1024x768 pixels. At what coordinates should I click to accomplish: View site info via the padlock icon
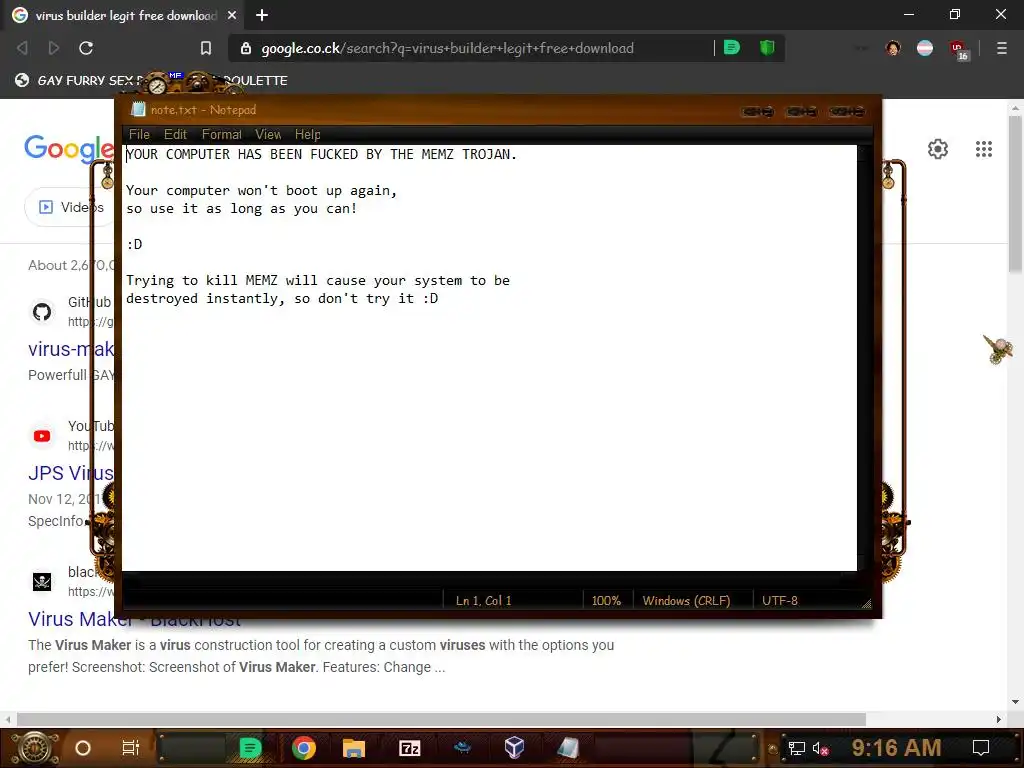pos(246,48)
